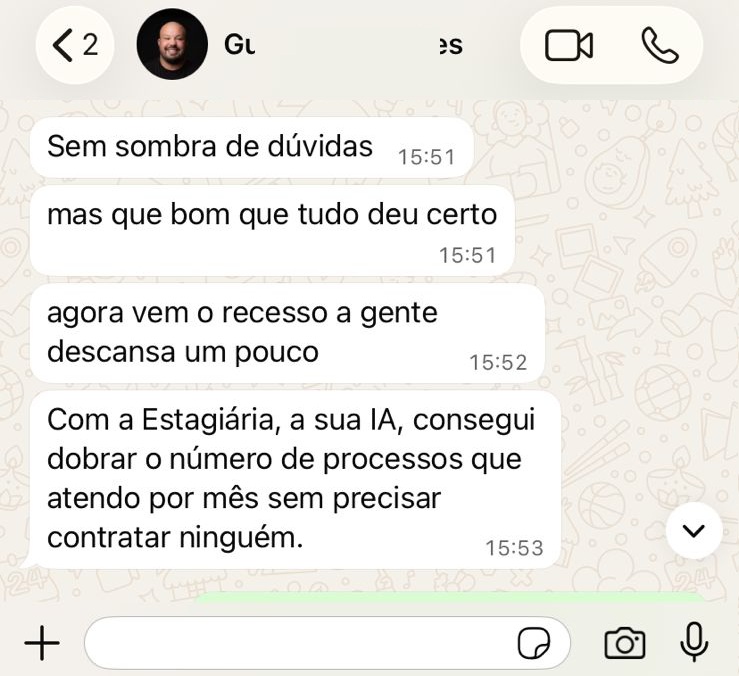The height and width of the screenshot is (676, 739).
Task: Jump to latest messages with down chevron
Action: click(x=694, y=531)
